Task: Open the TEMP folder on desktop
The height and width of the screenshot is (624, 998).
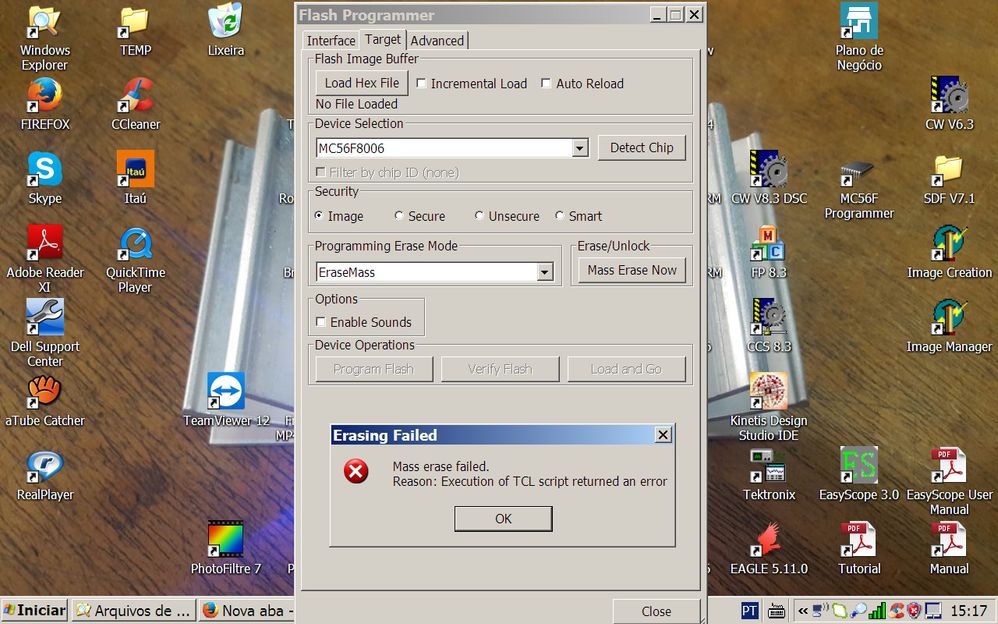Action: tap(135, 31)
